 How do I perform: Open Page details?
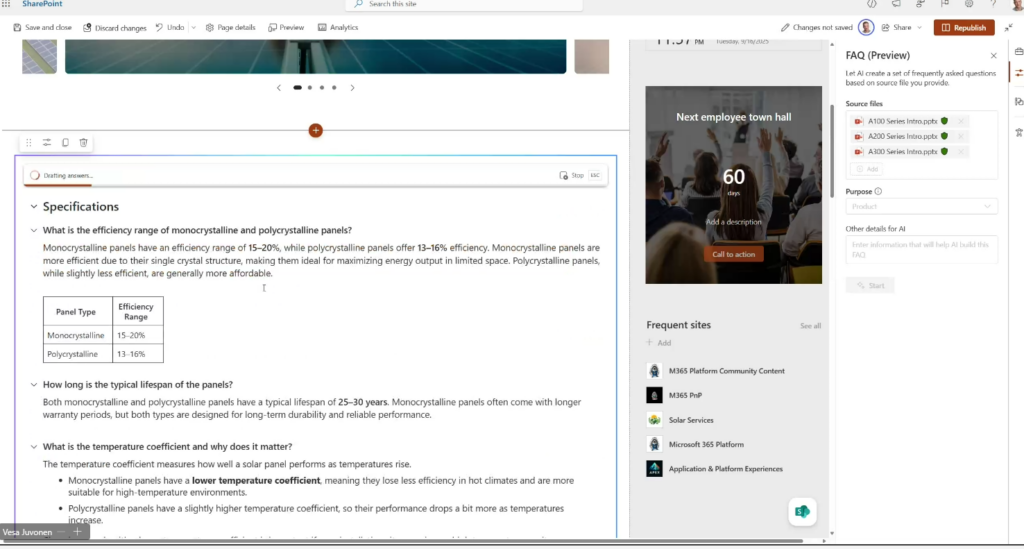click(x=231, y=27)
